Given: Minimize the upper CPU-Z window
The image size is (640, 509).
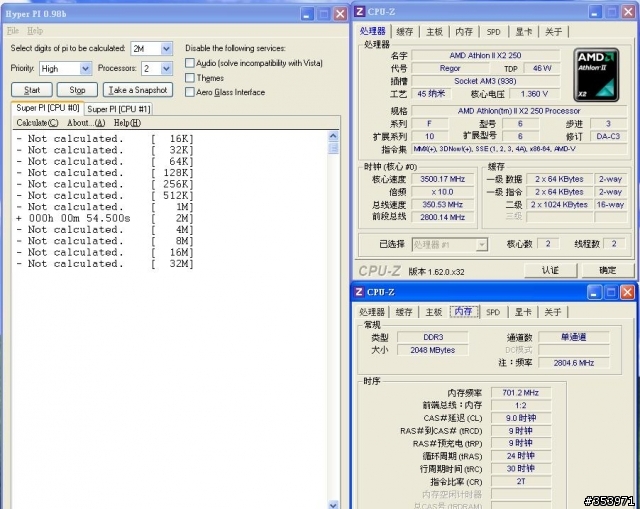Looking at the screenshot, I should point(595,12).
